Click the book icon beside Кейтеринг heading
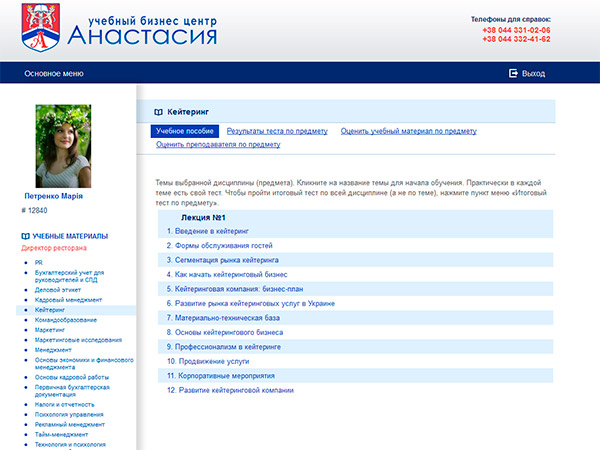 [158, 113]
